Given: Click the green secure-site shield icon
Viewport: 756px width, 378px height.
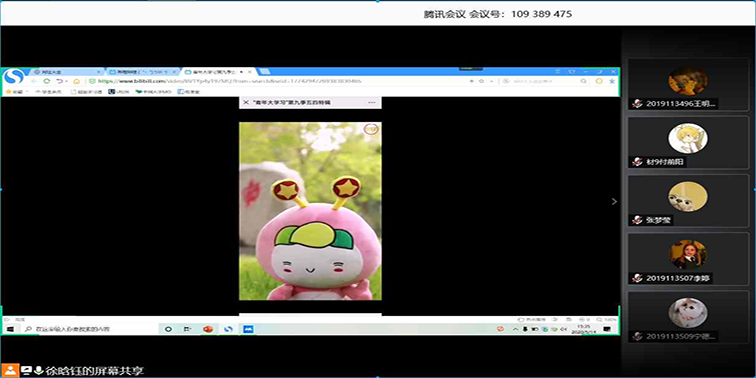Looking at the screenshot, I should [92, 81].
